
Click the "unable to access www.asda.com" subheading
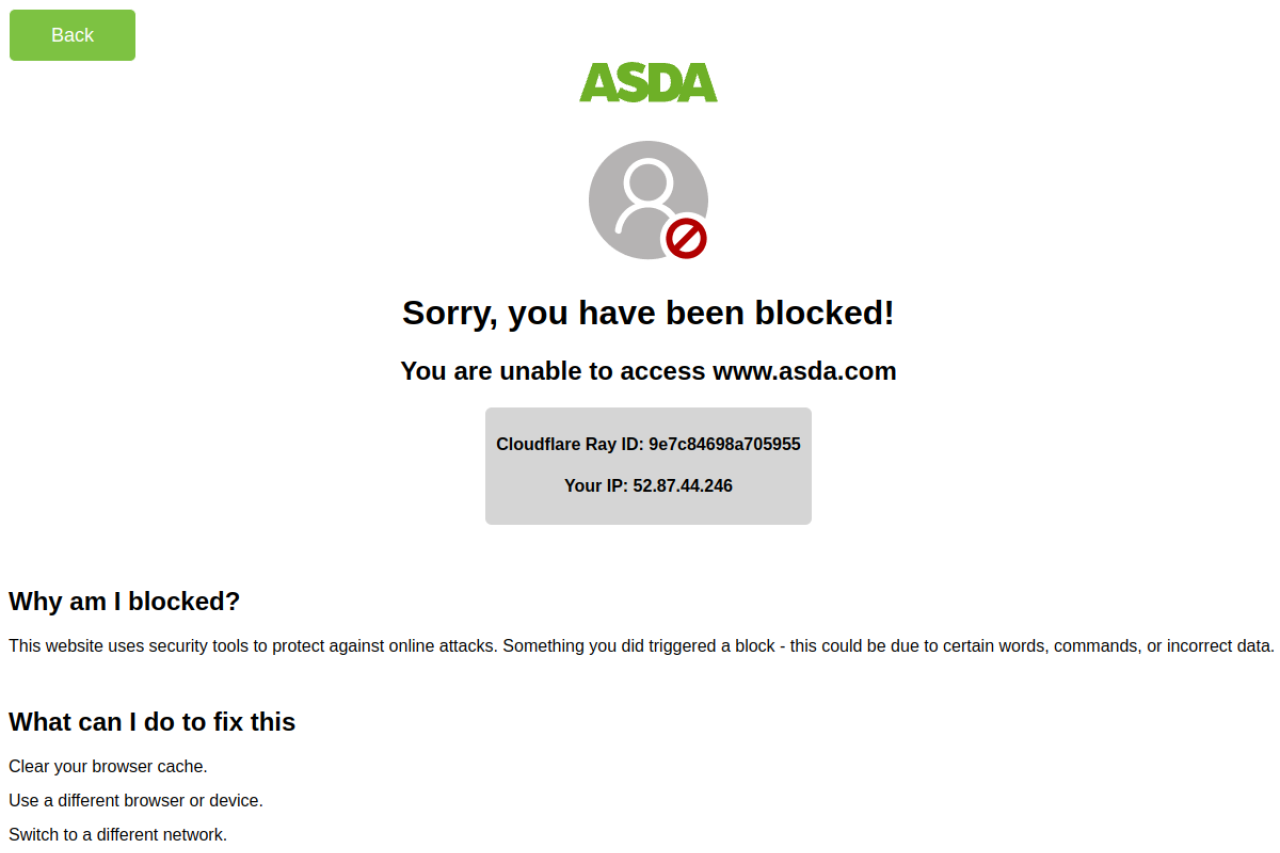tap(648, 371)
